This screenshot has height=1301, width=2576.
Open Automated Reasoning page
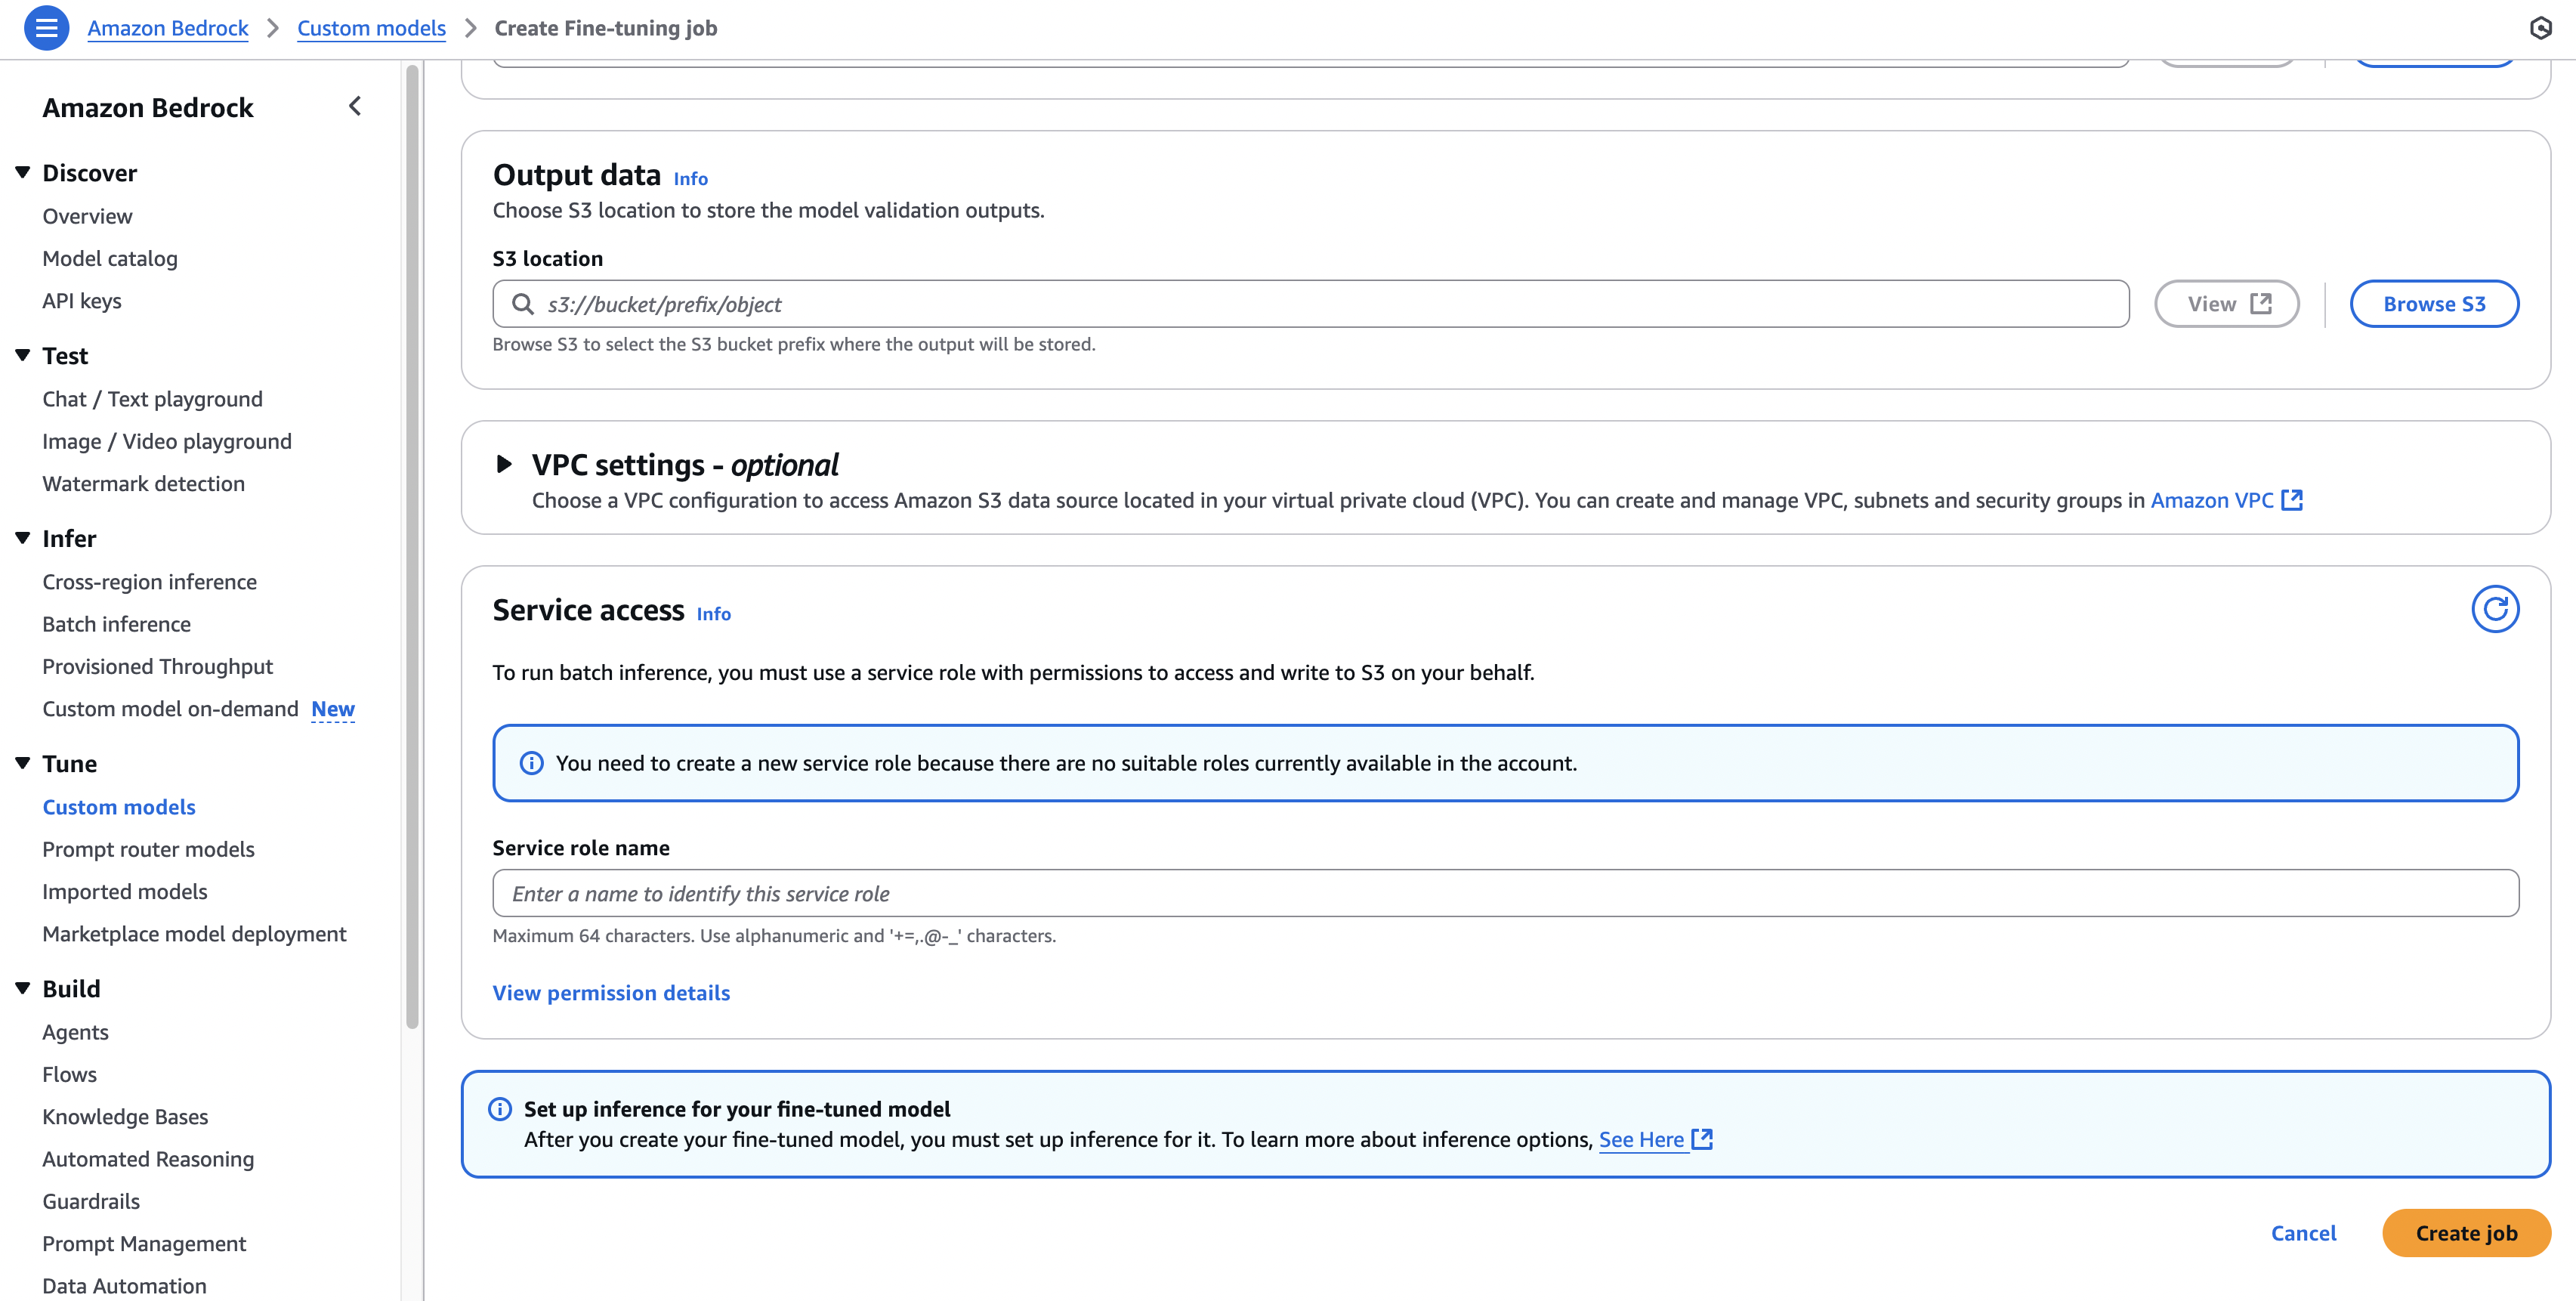[x=148, y=1159]
